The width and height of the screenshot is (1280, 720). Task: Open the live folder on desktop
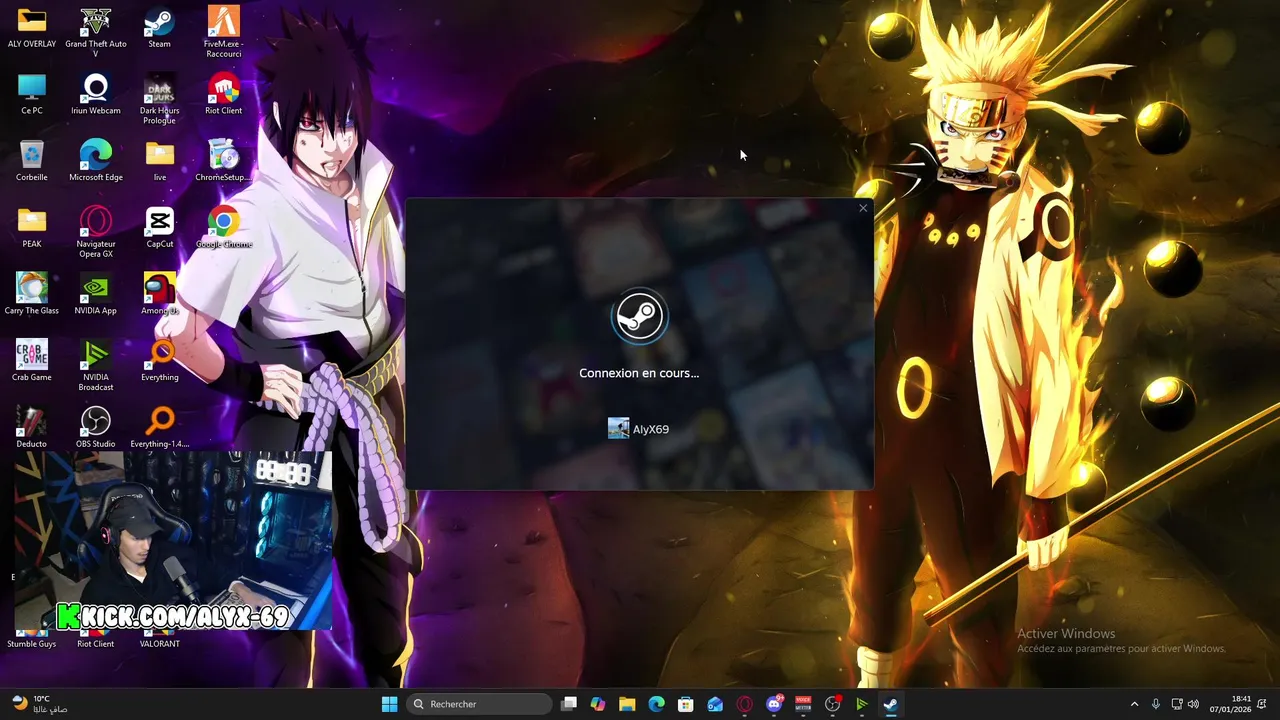(x=159, y=161)
